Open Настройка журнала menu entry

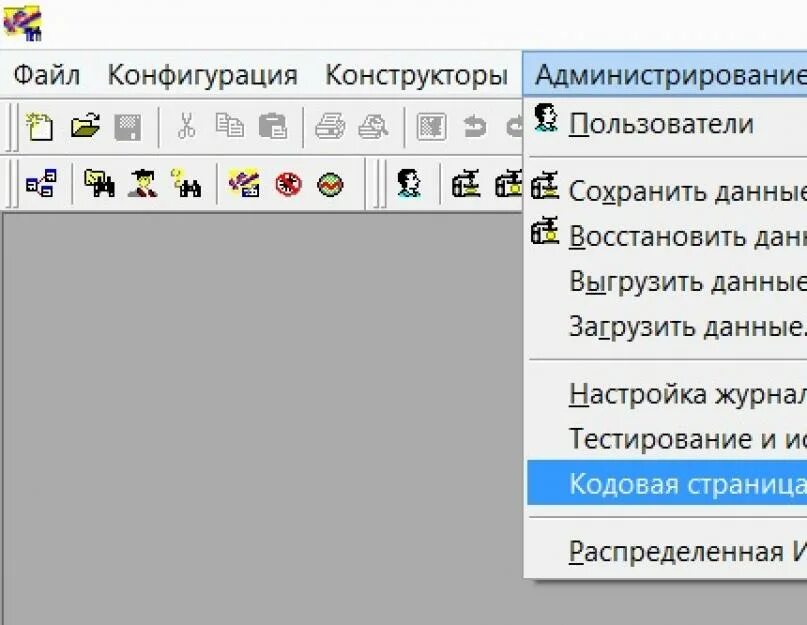click(x=667, y=394)
